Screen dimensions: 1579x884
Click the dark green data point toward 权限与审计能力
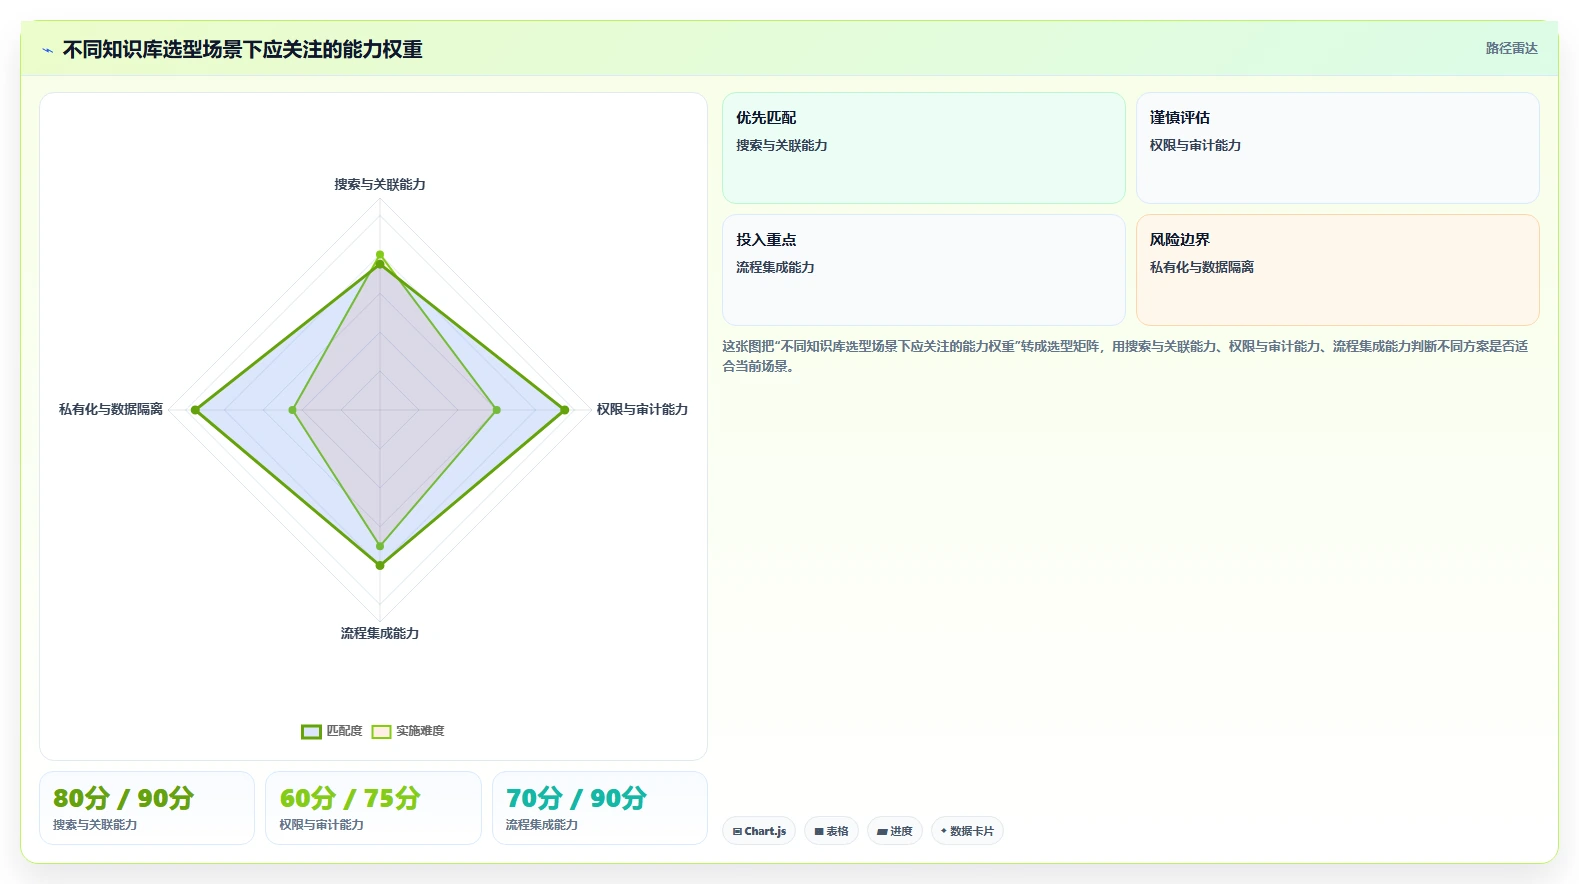(x=564, y=410)
